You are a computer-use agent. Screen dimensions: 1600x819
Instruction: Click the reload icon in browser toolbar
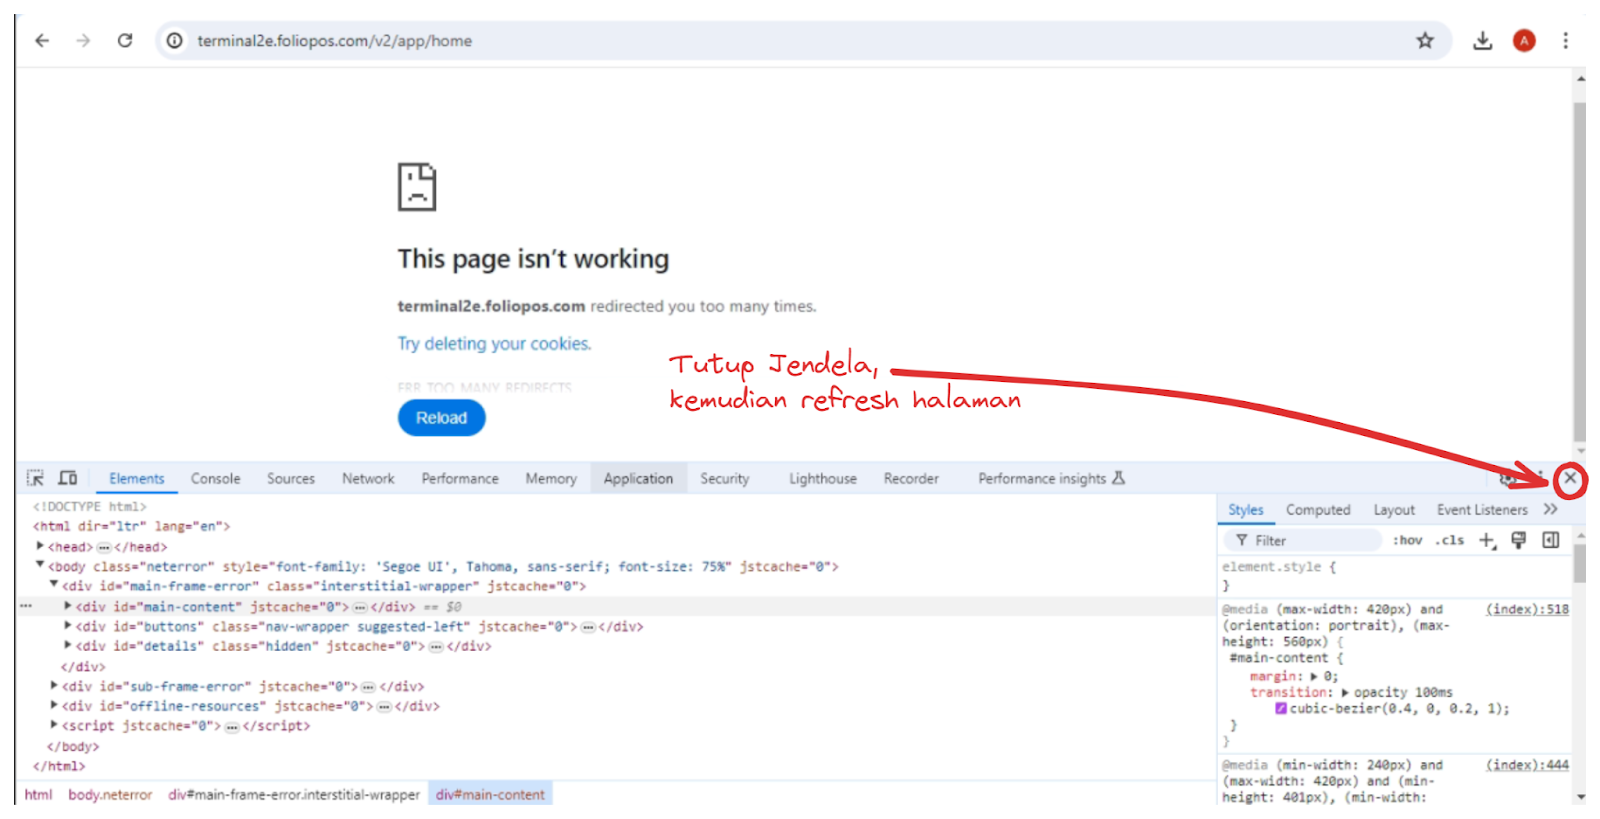(125, 41)
